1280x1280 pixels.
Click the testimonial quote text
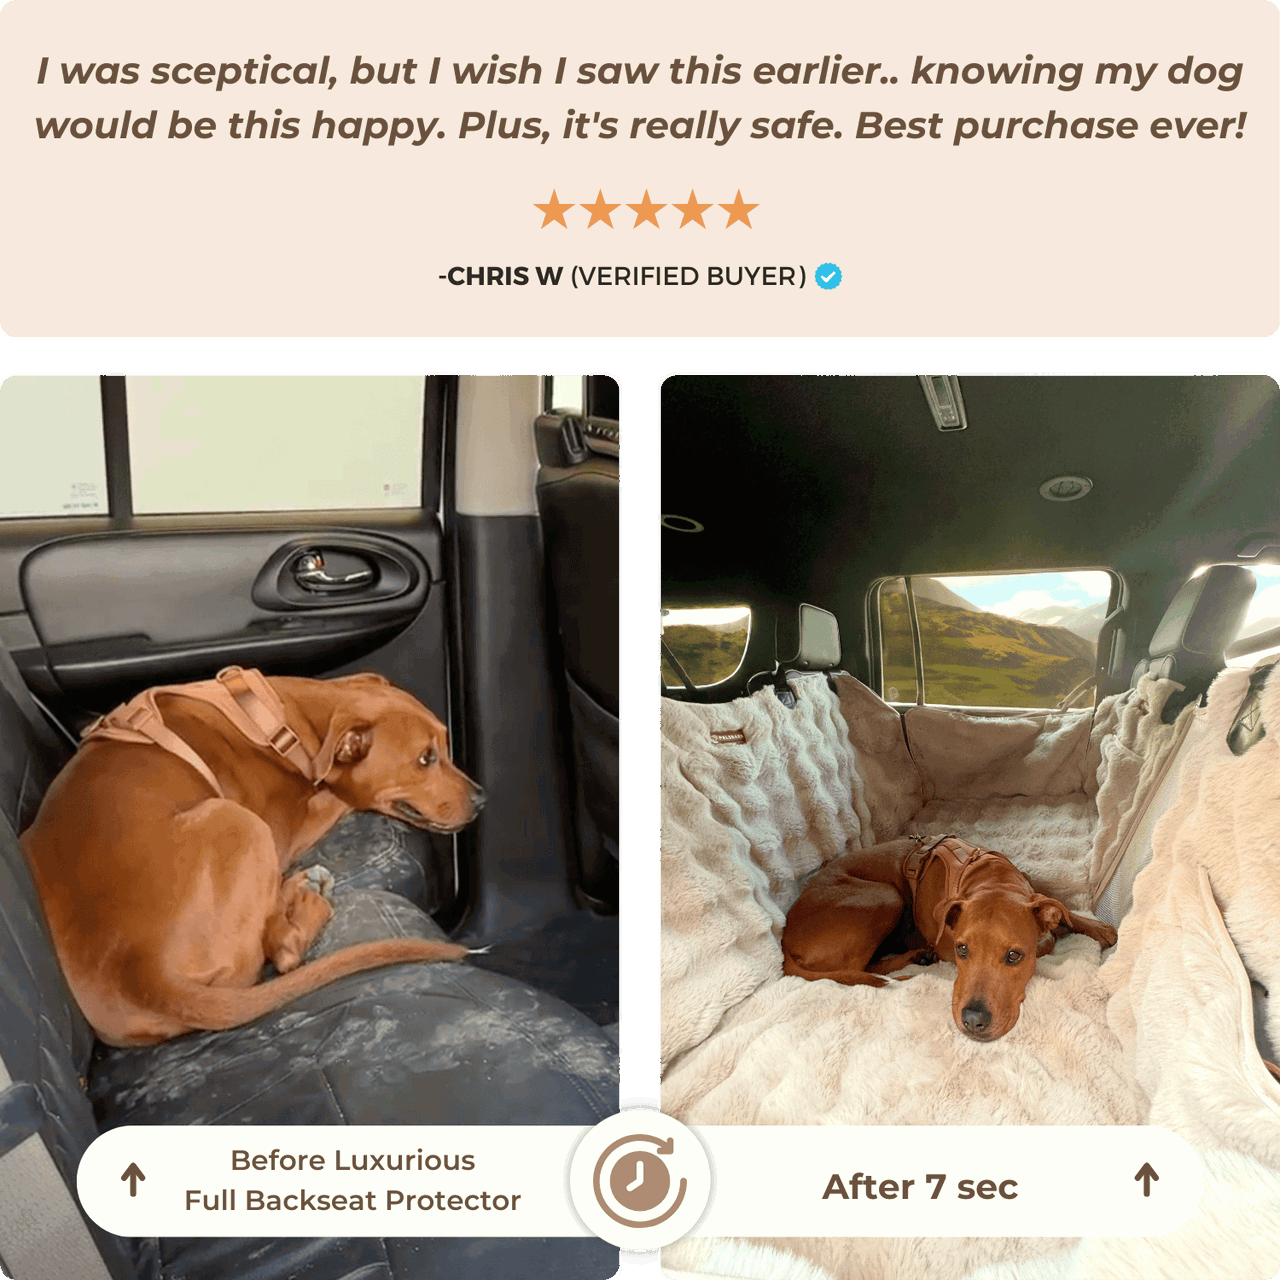[640, 98]
